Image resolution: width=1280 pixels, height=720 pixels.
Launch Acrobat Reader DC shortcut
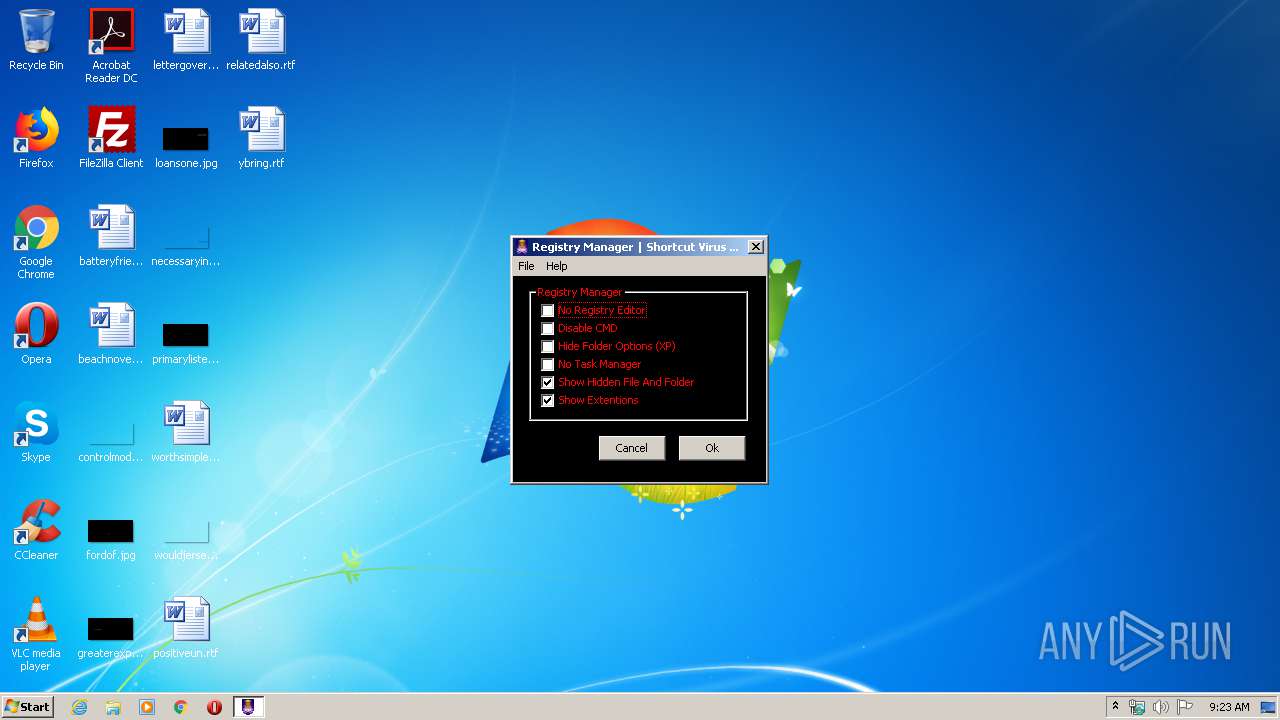111,46
